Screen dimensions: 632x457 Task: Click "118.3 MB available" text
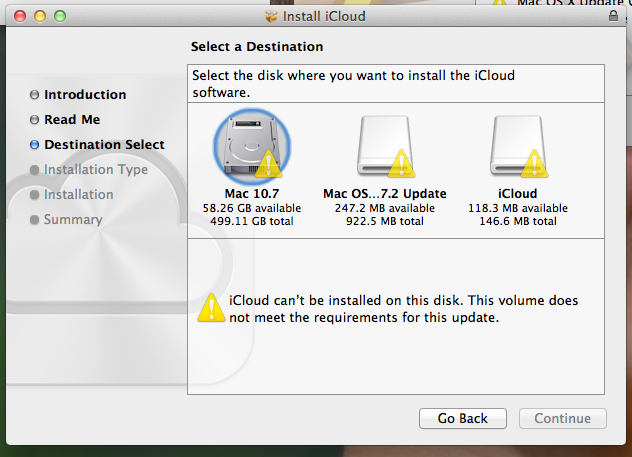[x=518, y=208]
